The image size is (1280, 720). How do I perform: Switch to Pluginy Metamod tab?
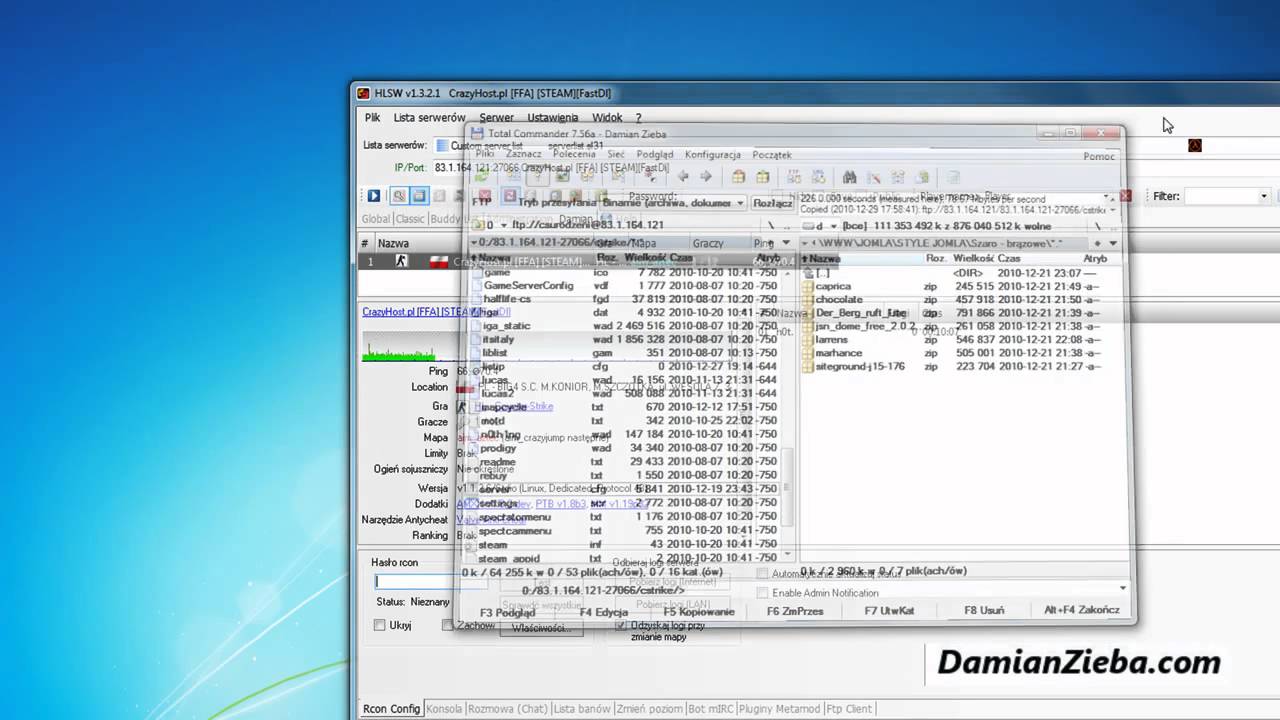coord(780,709)
